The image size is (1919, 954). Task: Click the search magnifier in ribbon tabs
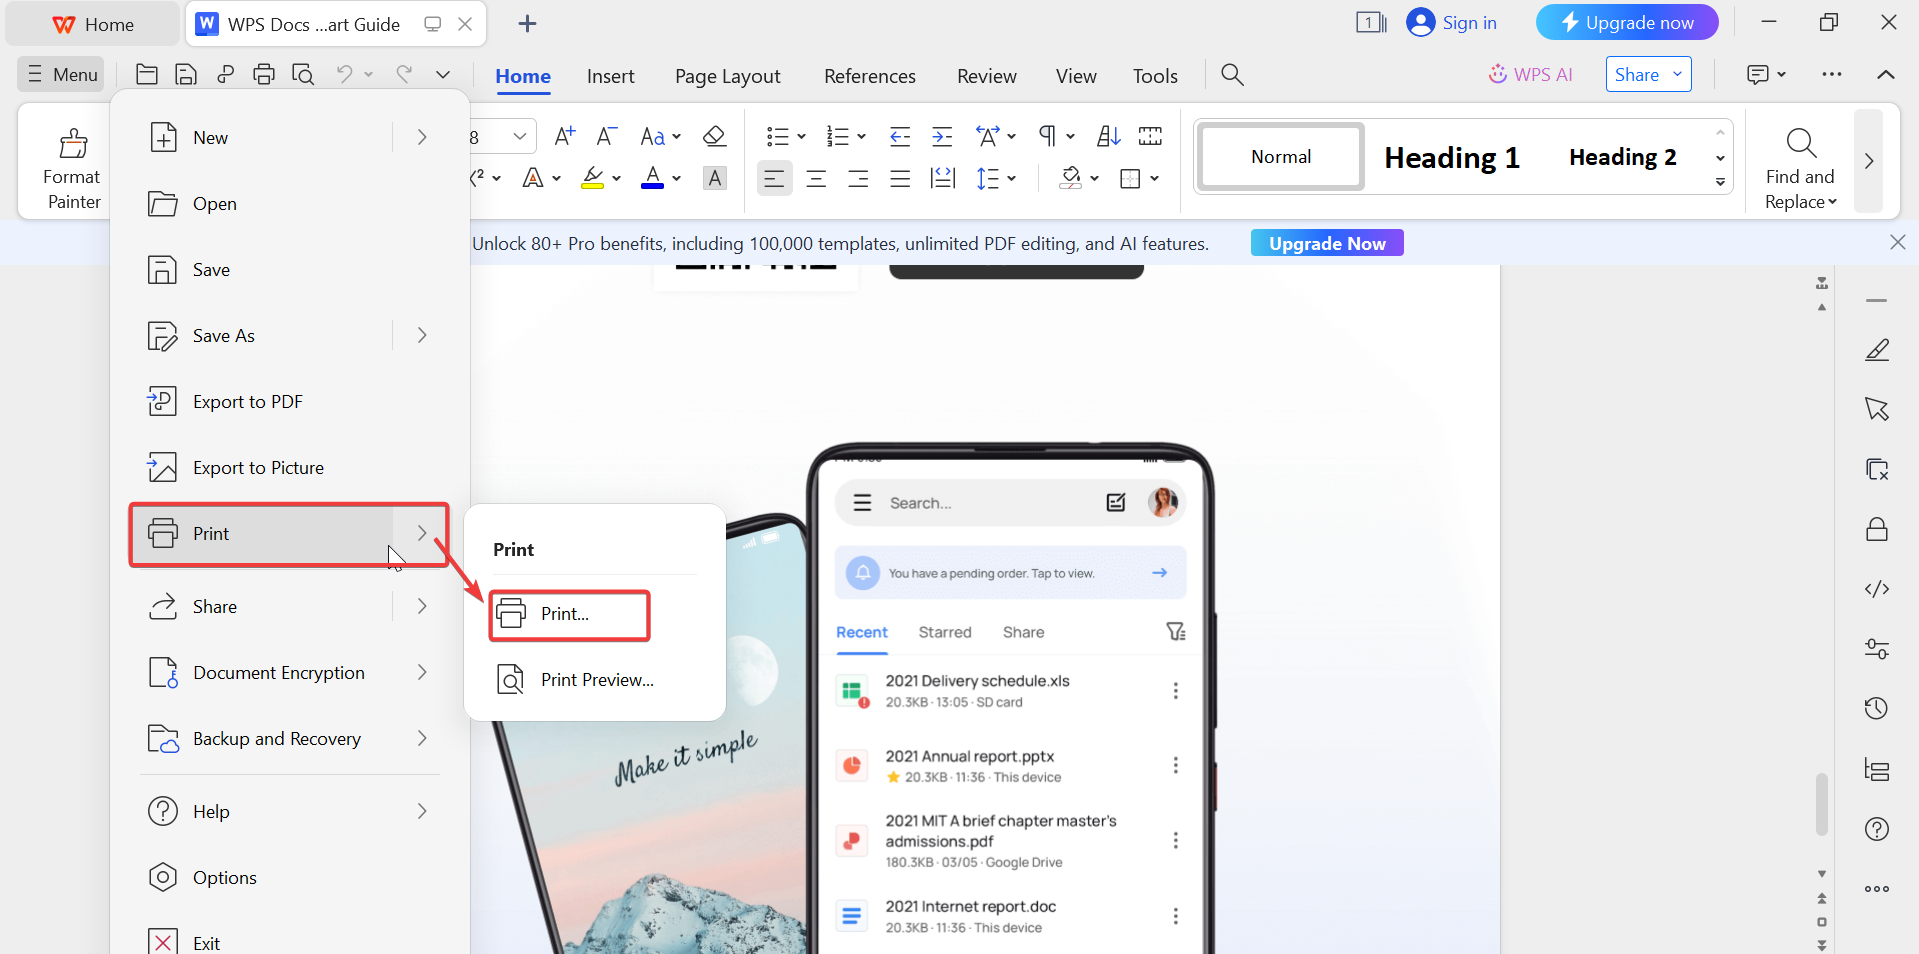[1232, 75]
